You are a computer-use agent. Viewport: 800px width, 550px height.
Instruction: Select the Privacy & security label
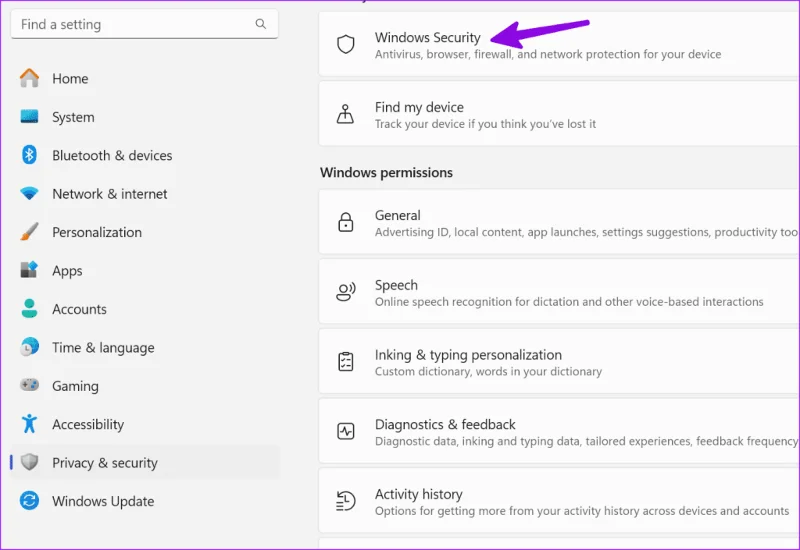coord(105,463)
